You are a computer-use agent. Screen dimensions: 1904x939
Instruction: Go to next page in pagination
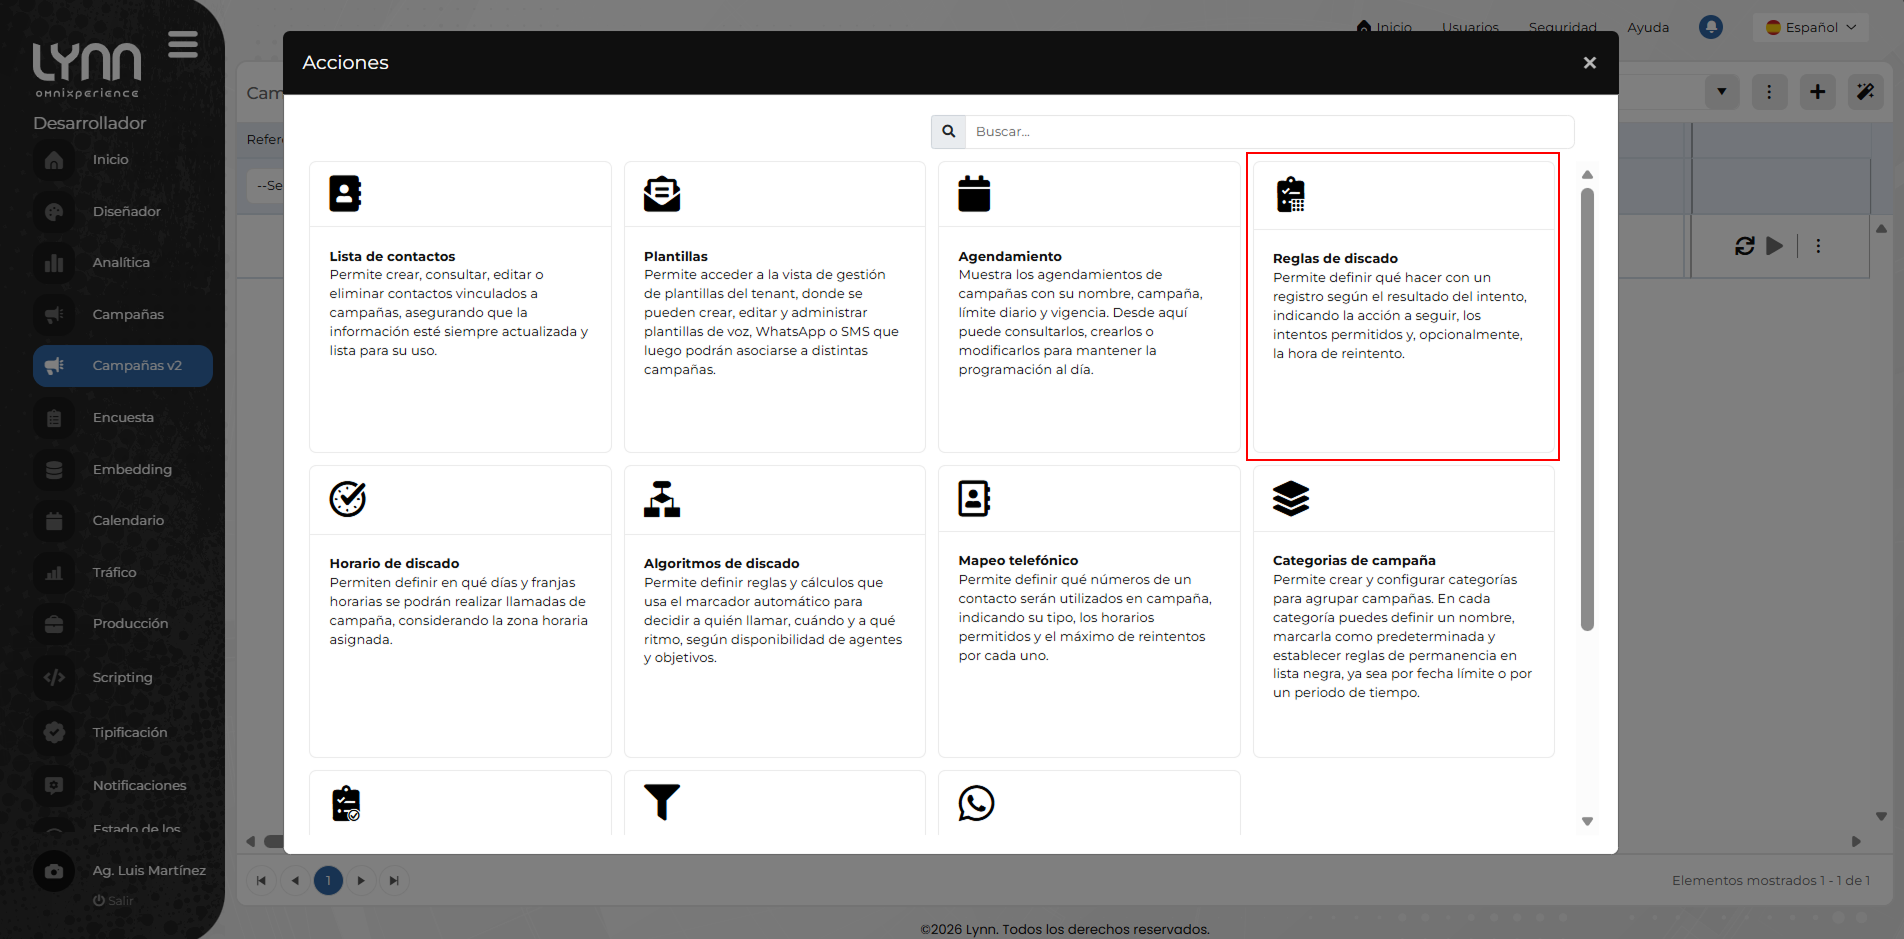coord(361,881)
